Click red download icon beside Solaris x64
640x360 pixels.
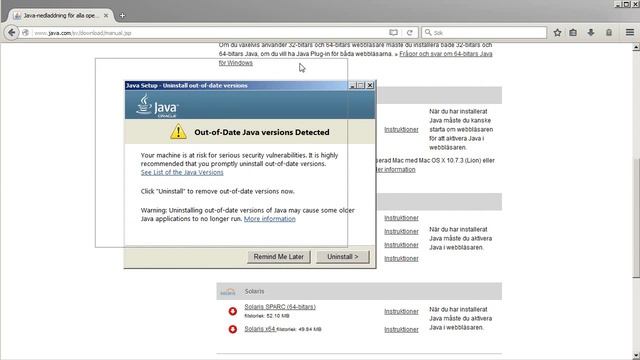point(233,329)
